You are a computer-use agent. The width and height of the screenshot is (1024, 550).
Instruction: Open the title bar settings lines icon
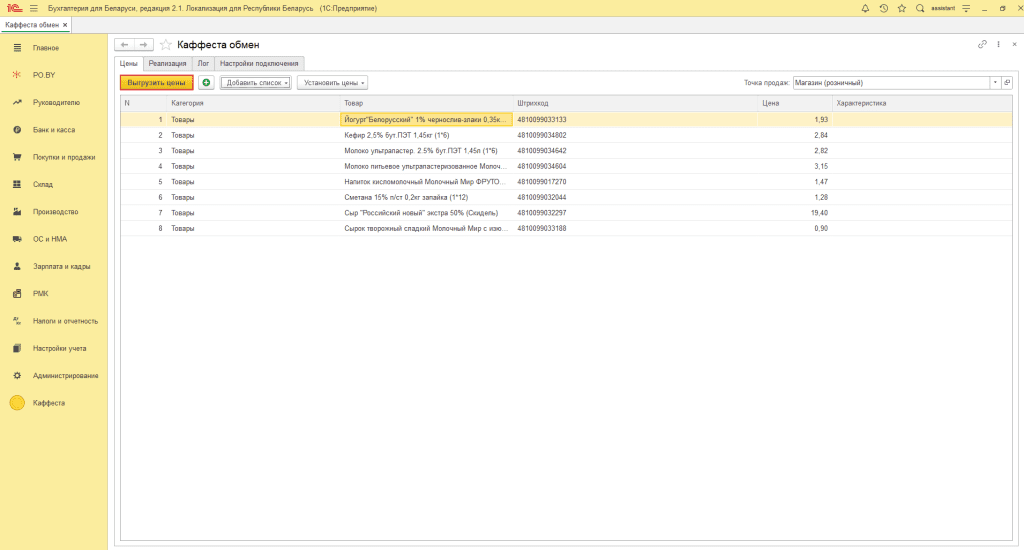(966, 8)
